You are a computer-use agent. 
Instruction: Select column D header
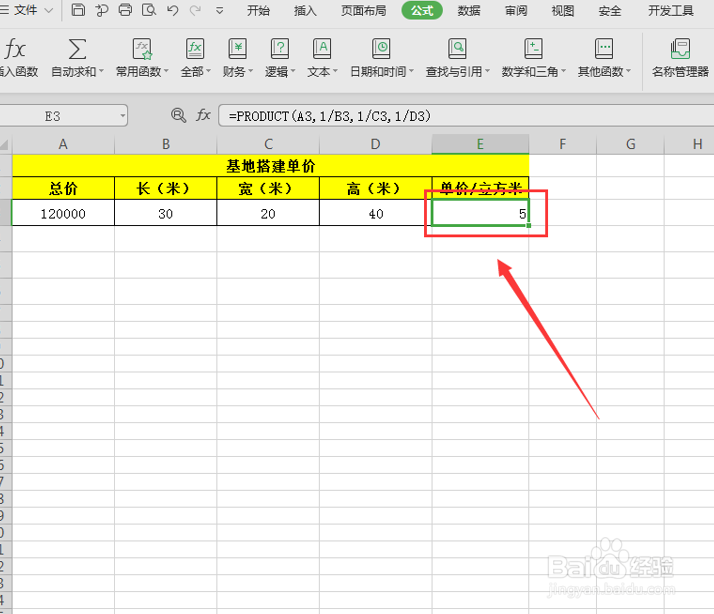coord(376,144)
